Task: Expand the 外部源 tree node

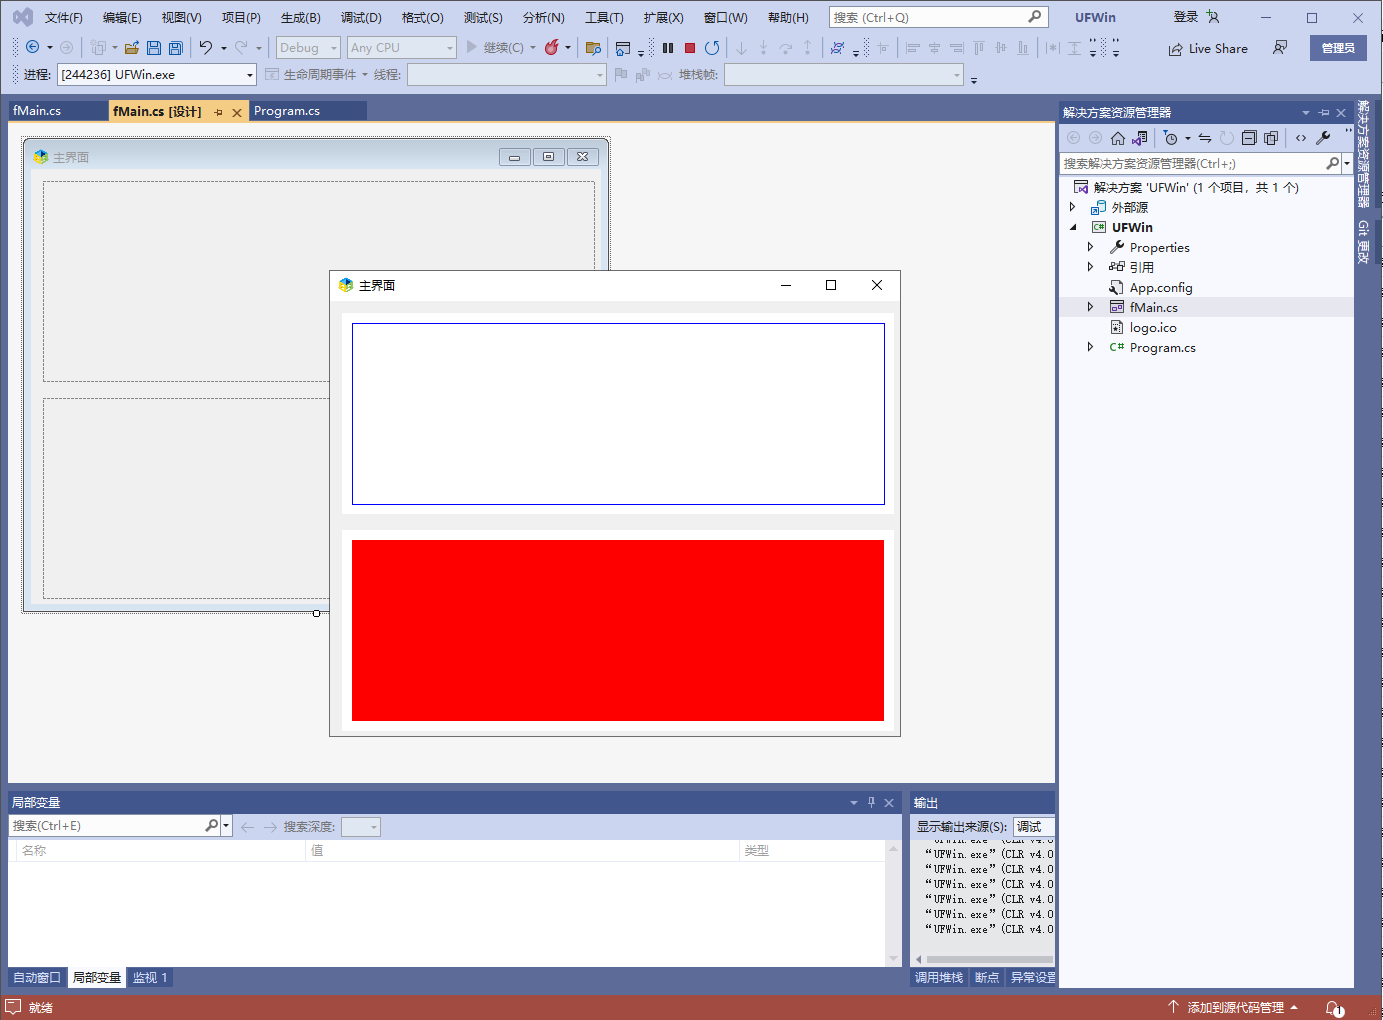Action: coord(1072,207)
